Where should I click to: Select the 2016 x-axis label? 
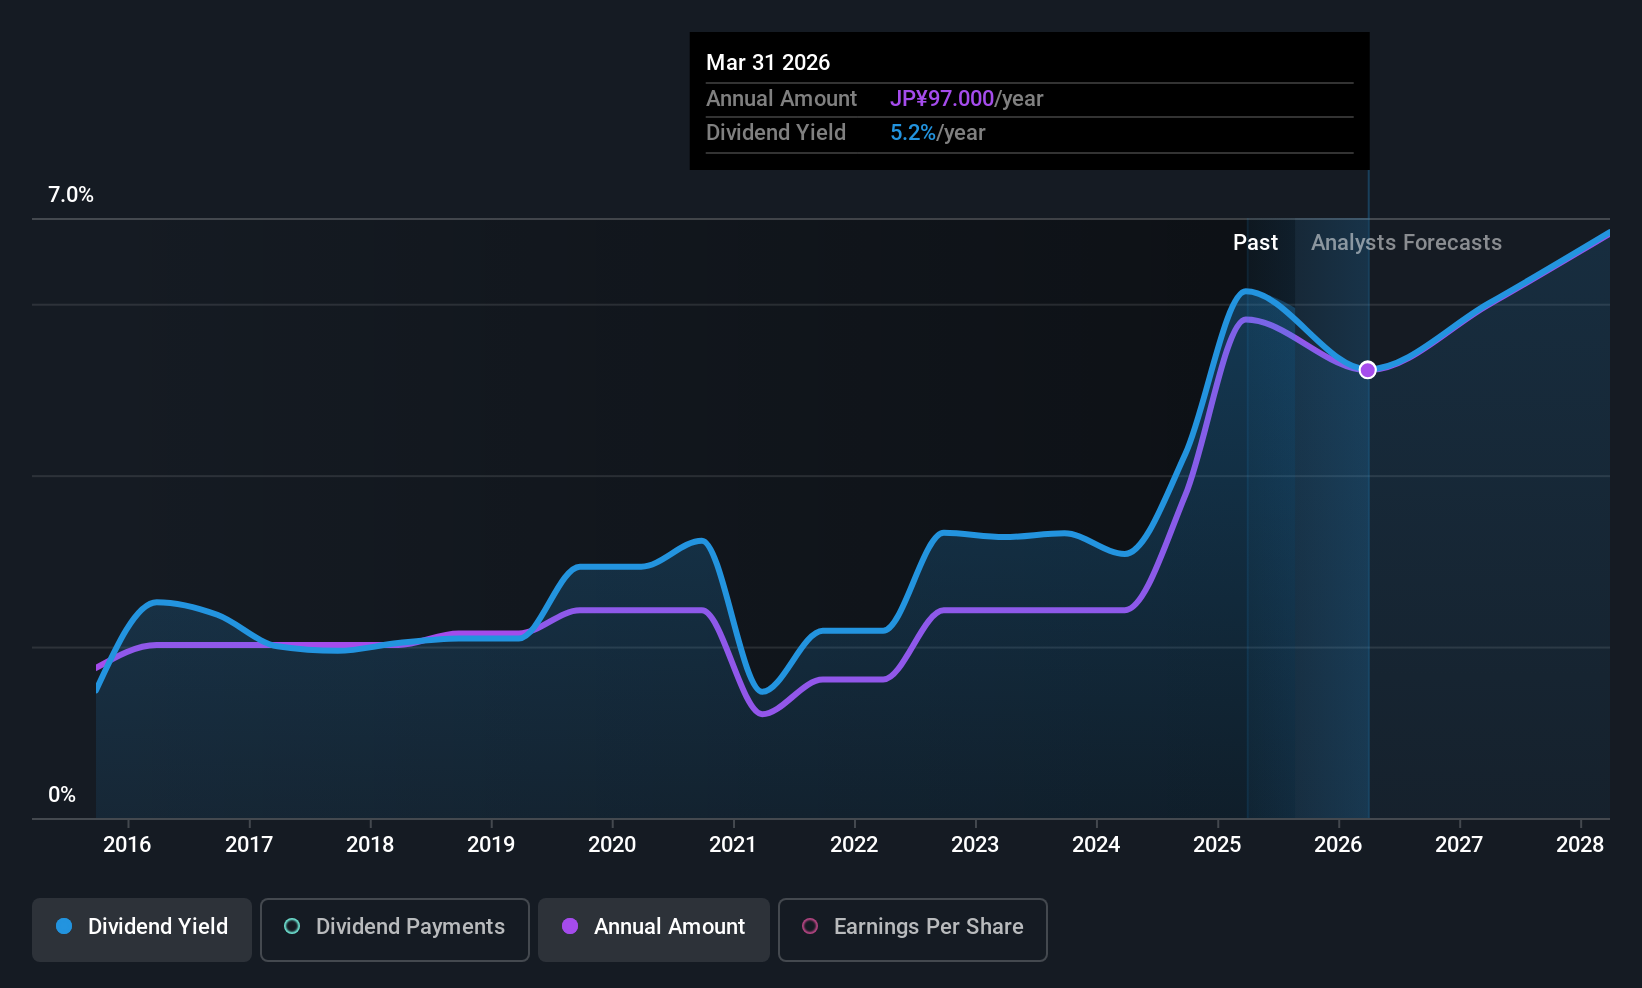pyautogui.click(x=127, y=844)
